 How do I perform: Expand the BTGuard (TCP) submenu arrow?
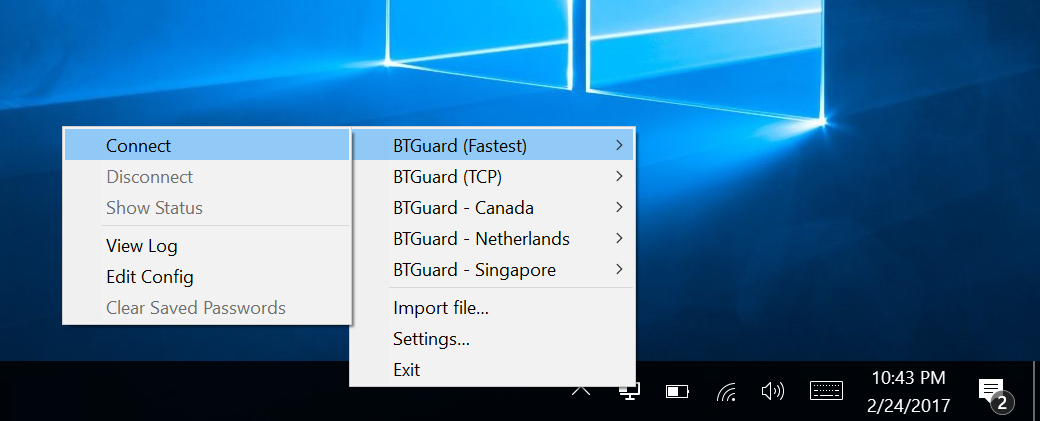click(x=620, y=177)
